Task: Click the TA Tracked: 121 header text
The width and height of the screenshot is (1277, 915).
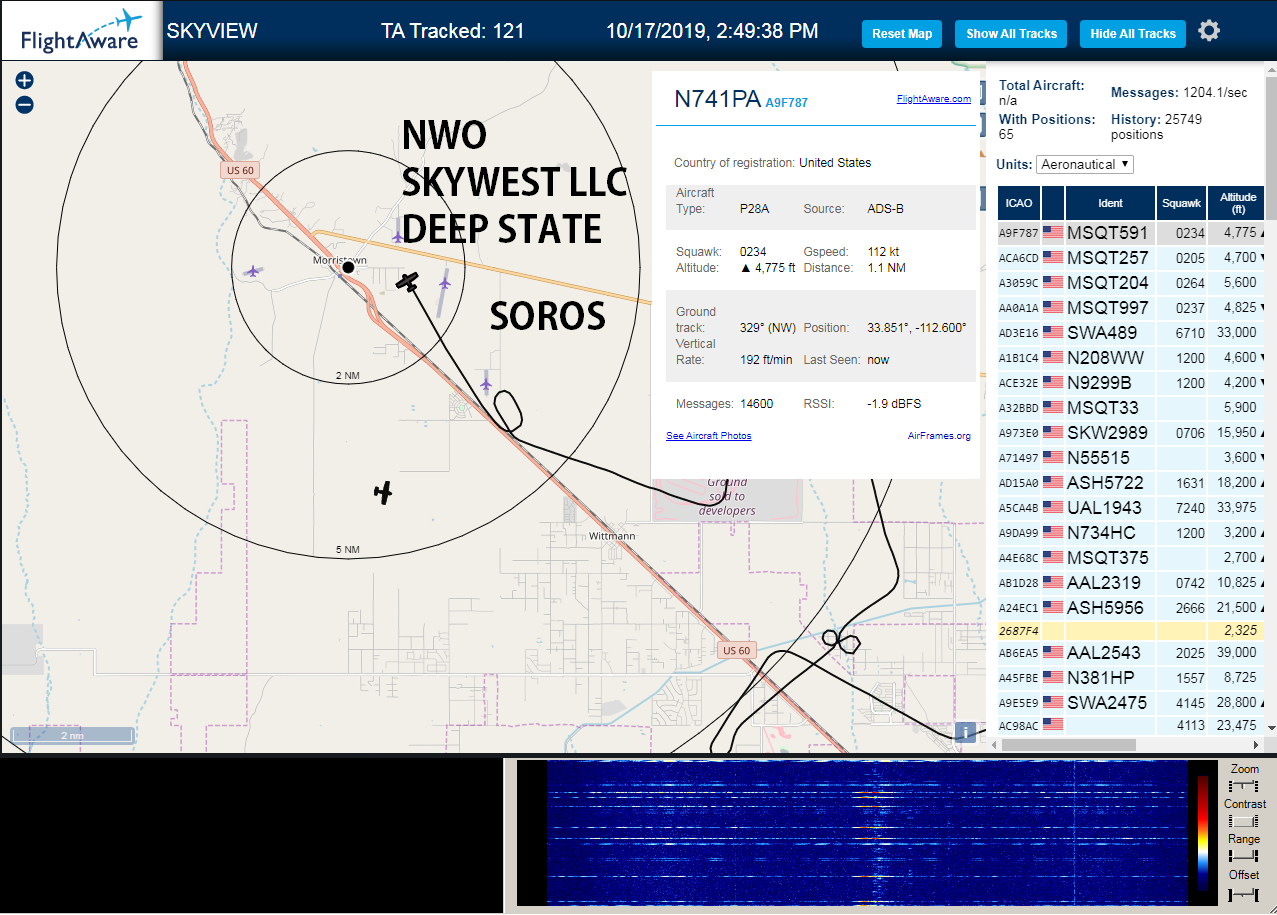Action: (453, 31)
